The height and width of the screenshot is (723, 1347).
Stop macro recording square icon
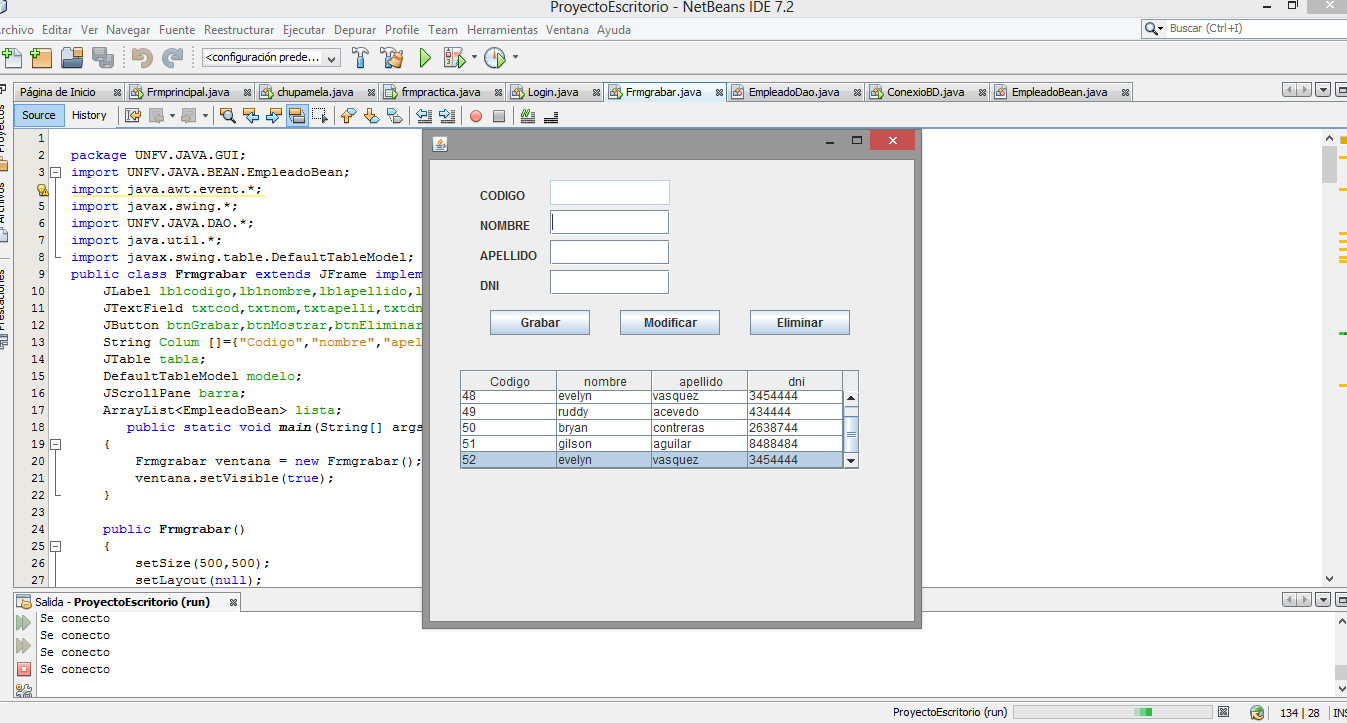(x=499, y=116)
